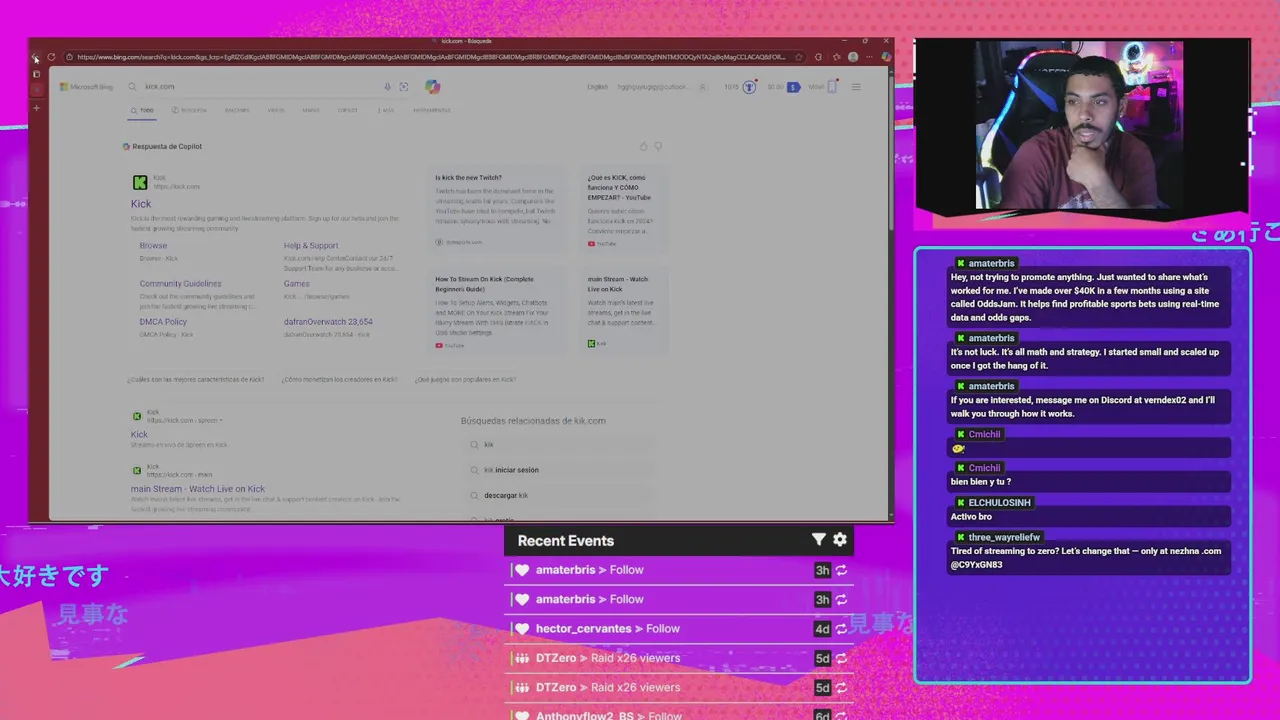
Task: Click ELCHULOSINH username in chat
Action: click(x=999, y=503)
